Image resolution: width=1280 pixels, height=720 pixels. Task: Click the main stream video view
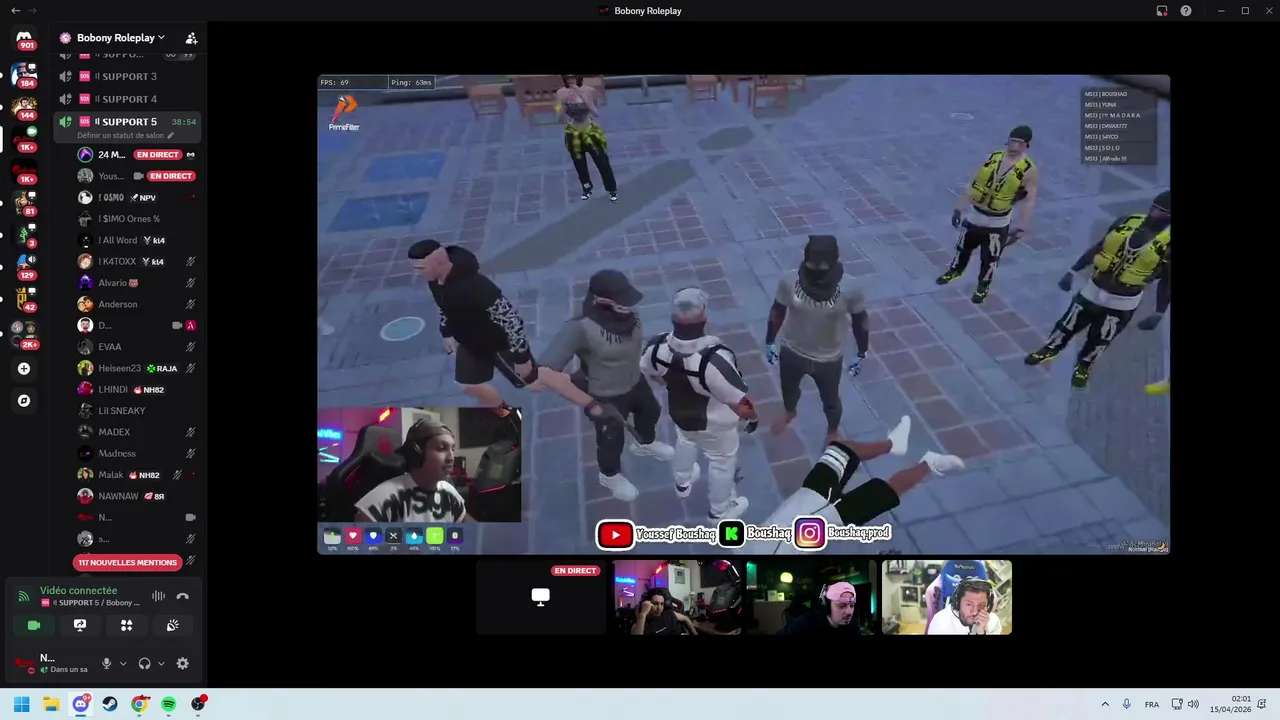[x=743, y=314]
